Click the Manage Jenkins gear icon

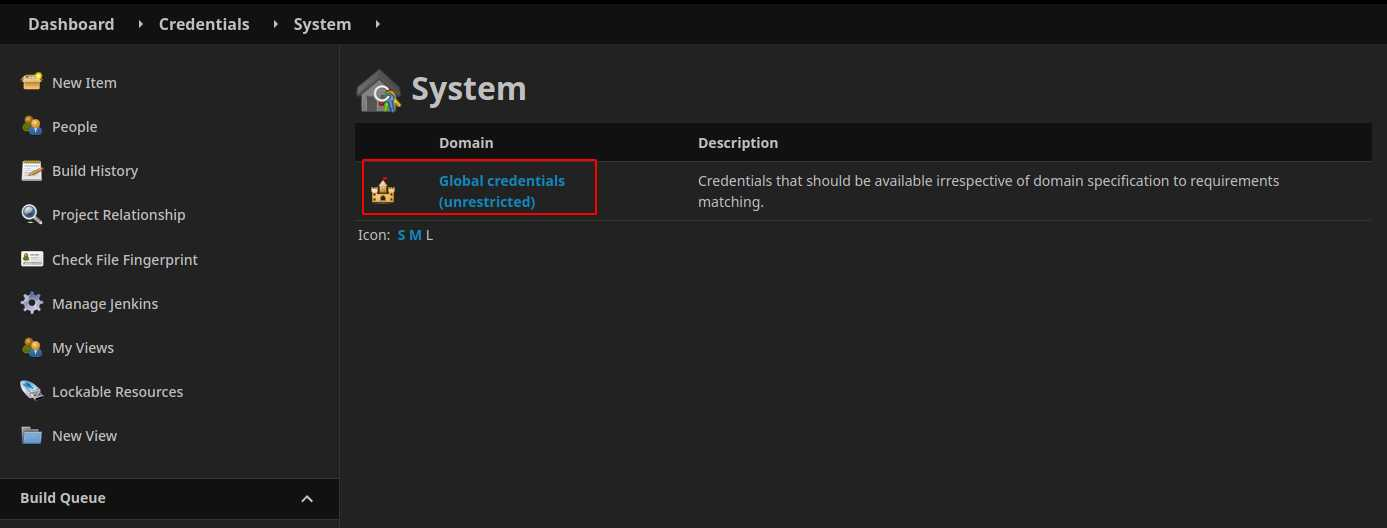32,303
